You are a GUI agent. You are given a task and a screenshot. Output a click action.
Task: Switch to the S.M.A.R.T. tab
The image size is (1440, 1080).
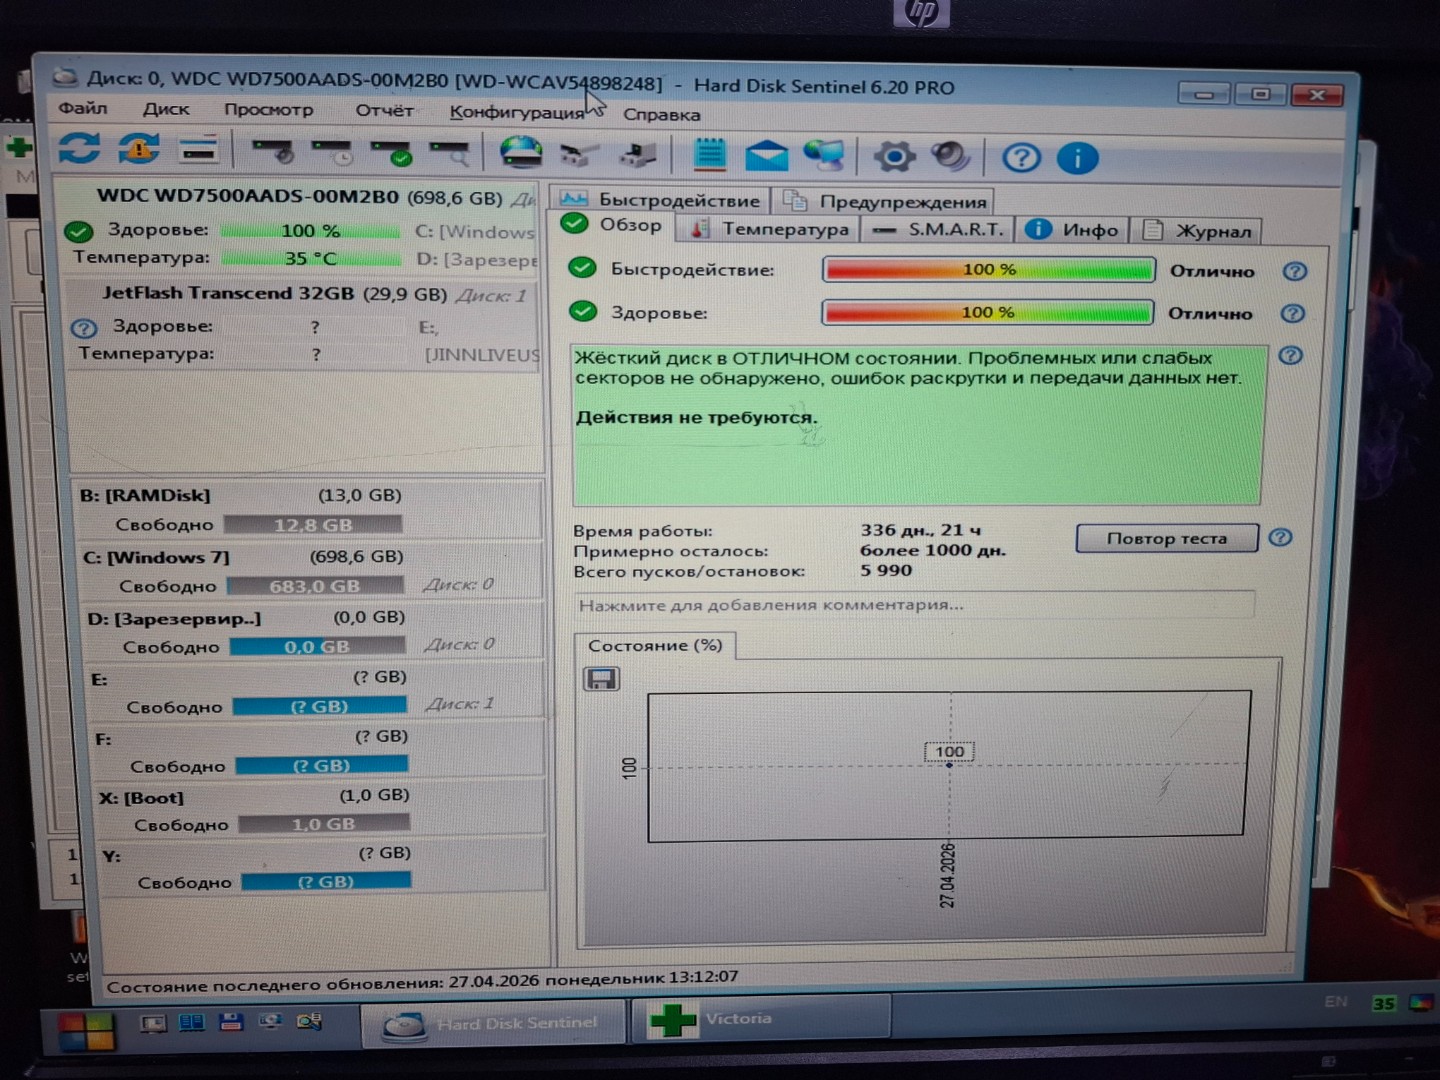[941, 230]
